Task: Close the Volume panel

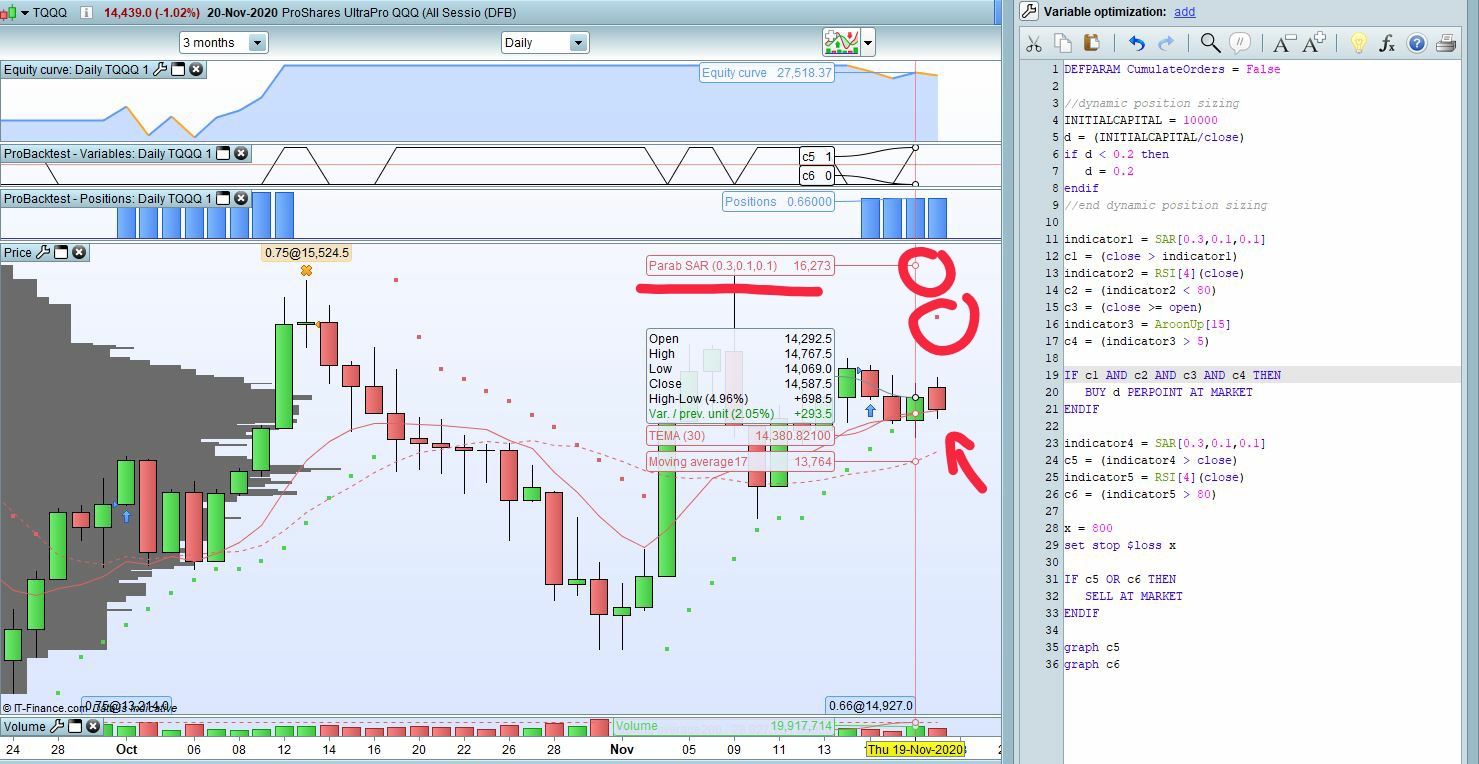Action: click(94, 726)
